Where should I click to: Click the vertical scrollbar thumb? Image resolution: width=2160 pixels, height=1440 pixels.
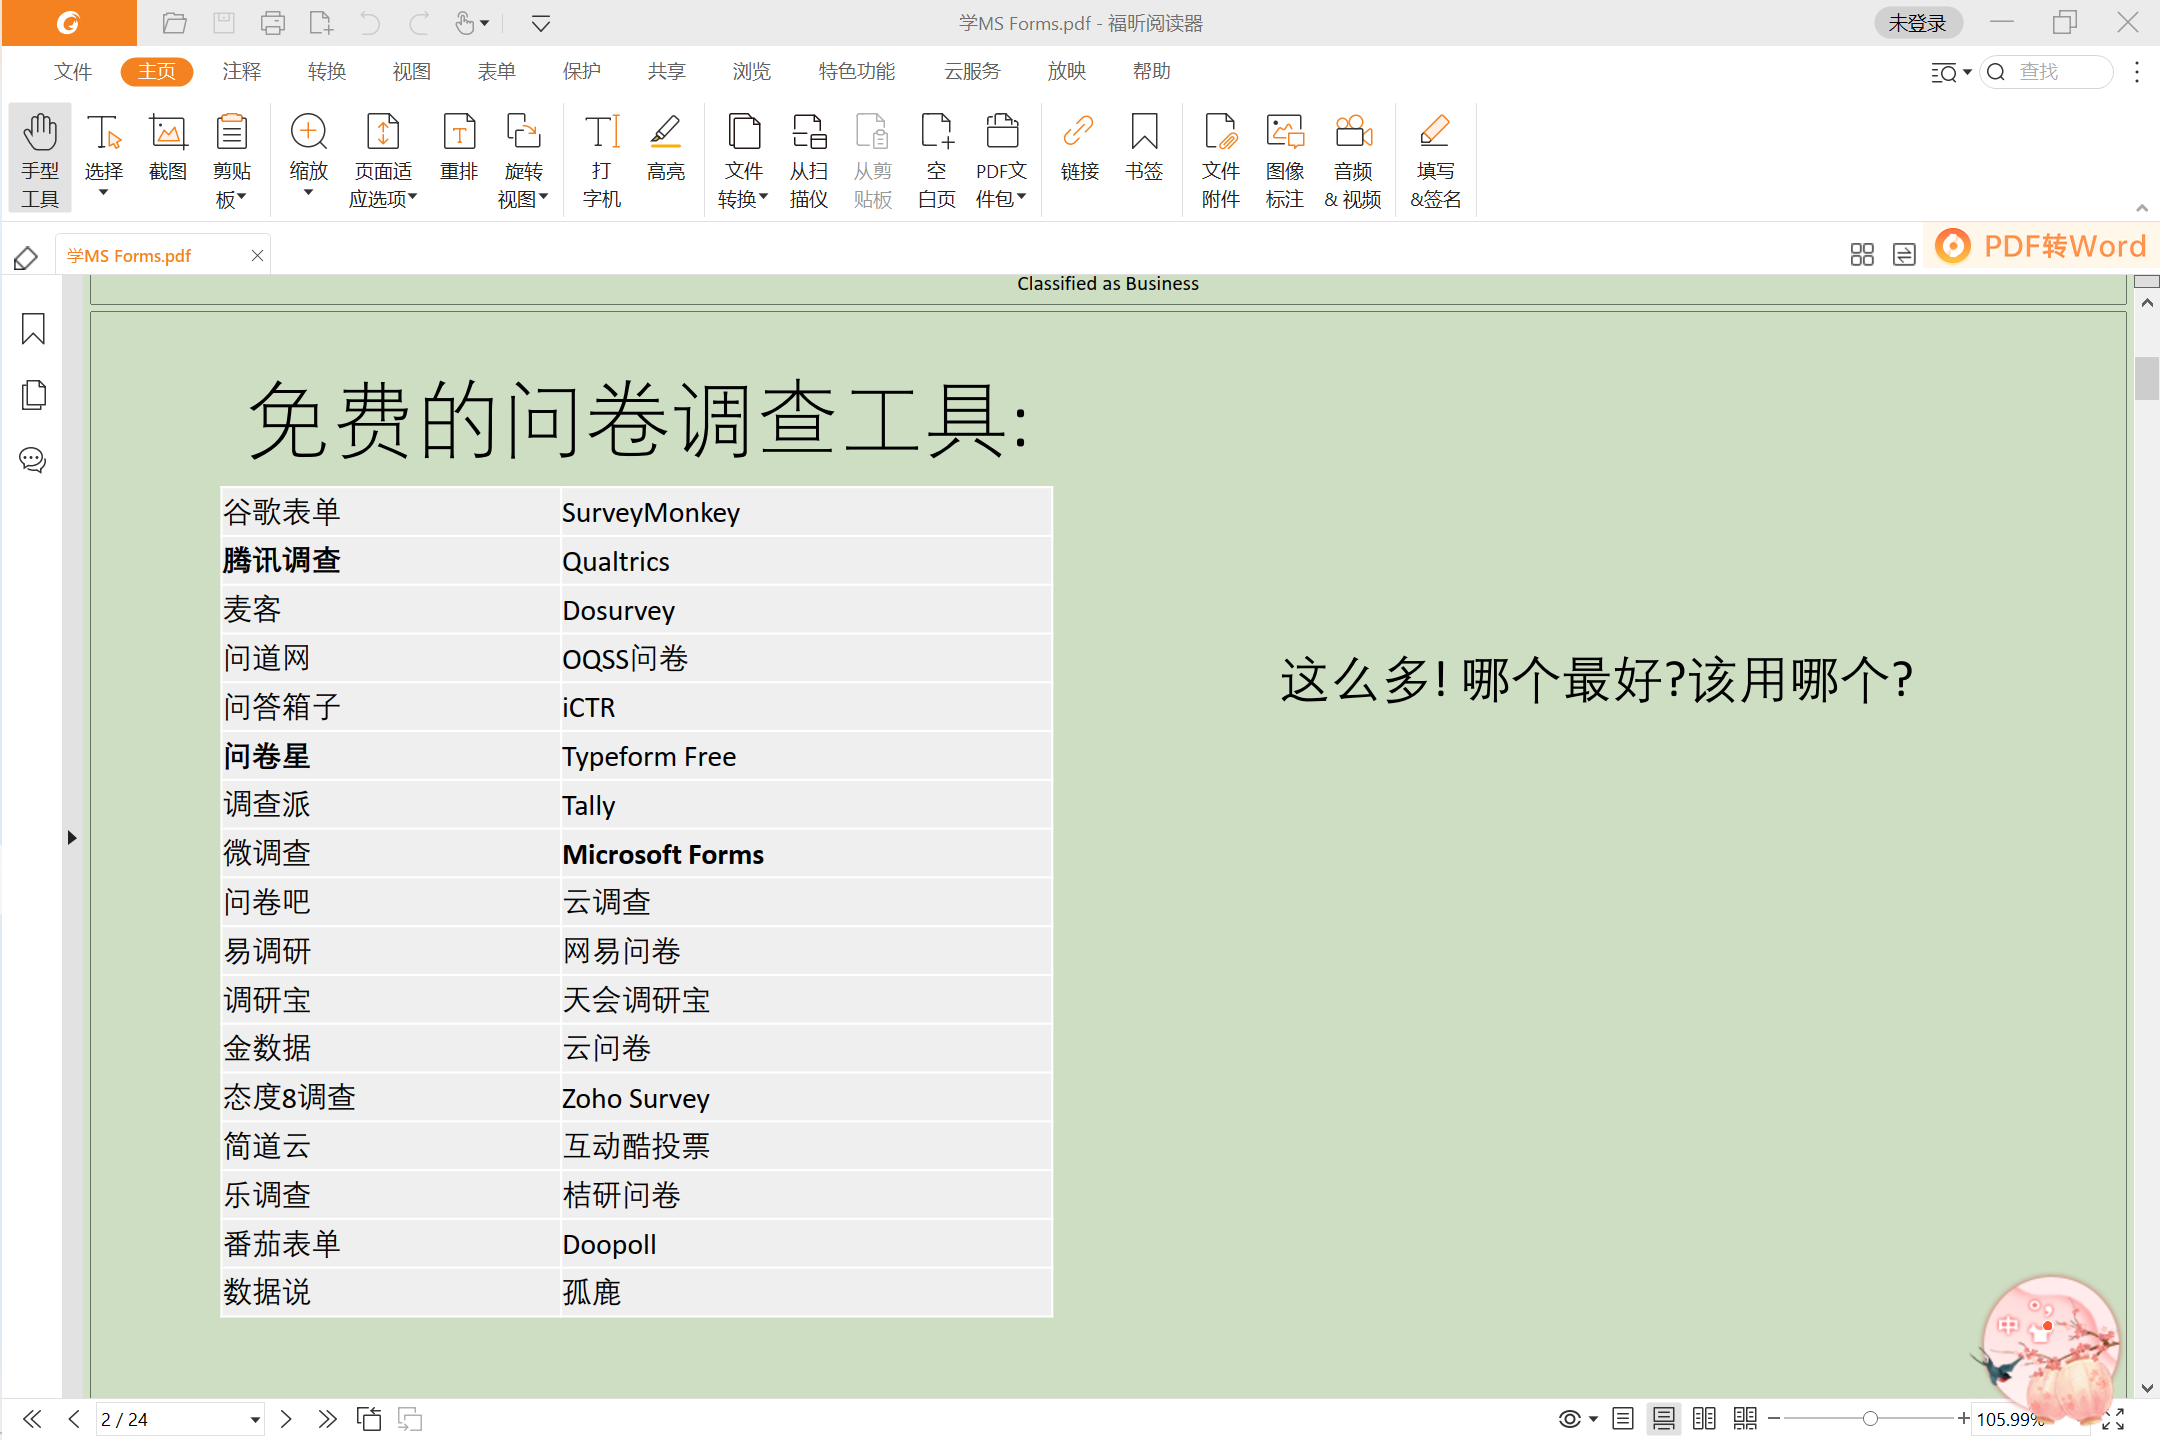click(x=2147, y=378)
